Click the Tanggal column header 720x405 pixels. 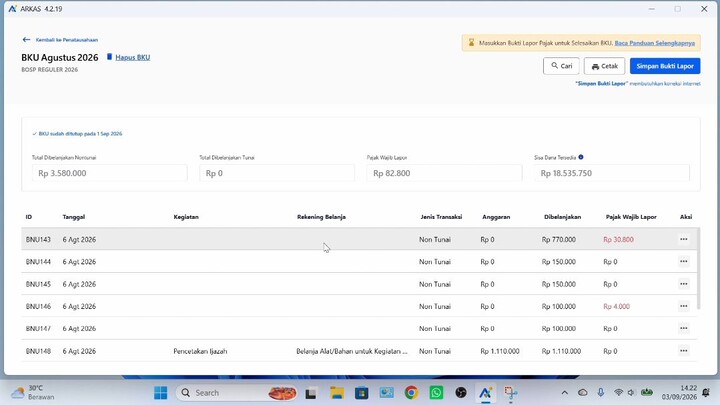[x=73, y=217]
